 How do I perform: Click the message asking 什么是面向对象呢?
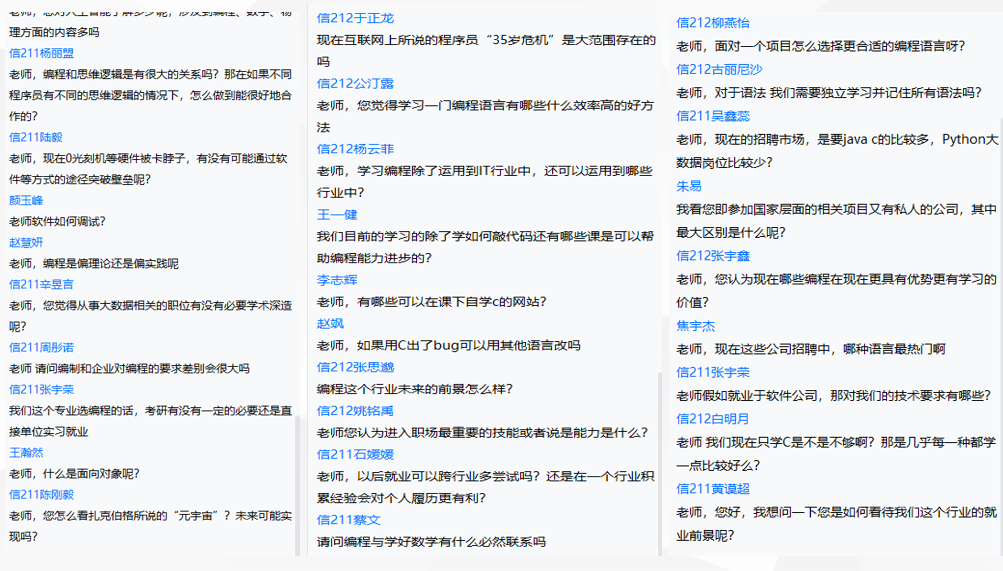[x=74, y=473]
